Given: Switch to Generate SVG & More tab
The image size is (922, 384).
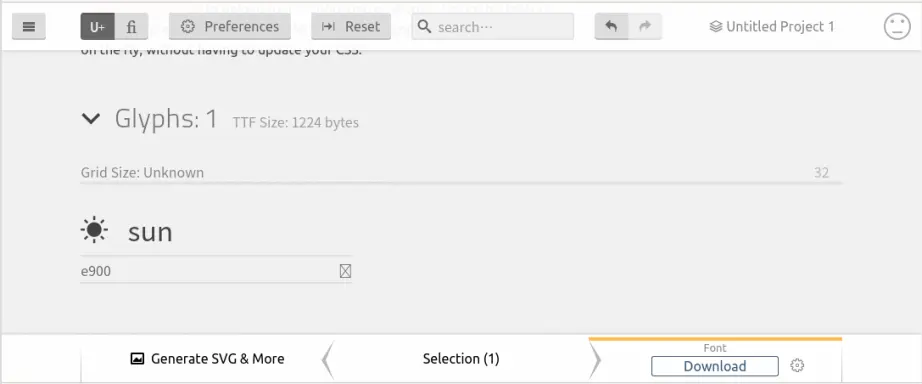Looking at the screenshot, I should pyautogui.click(x=207, y=359).
